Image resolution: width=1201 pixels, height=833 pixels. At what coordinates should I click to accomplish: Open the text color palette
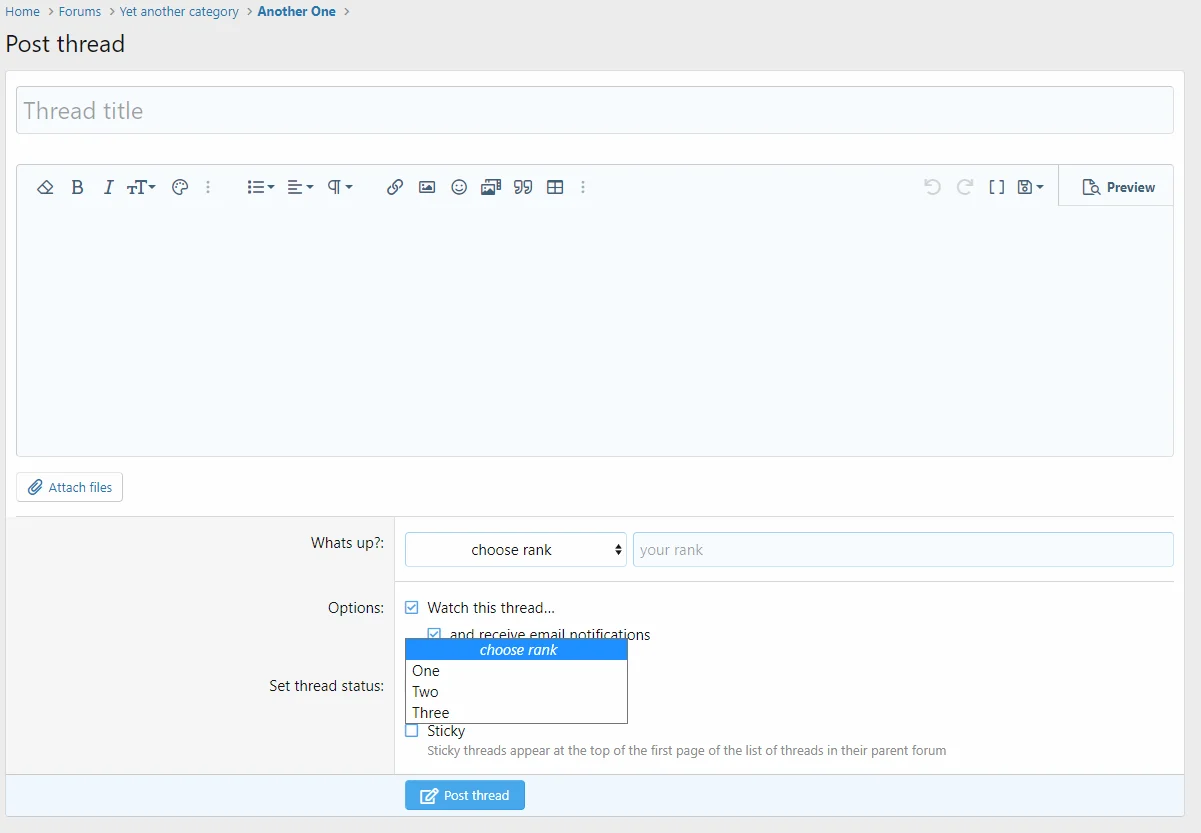tap(180, 187)
